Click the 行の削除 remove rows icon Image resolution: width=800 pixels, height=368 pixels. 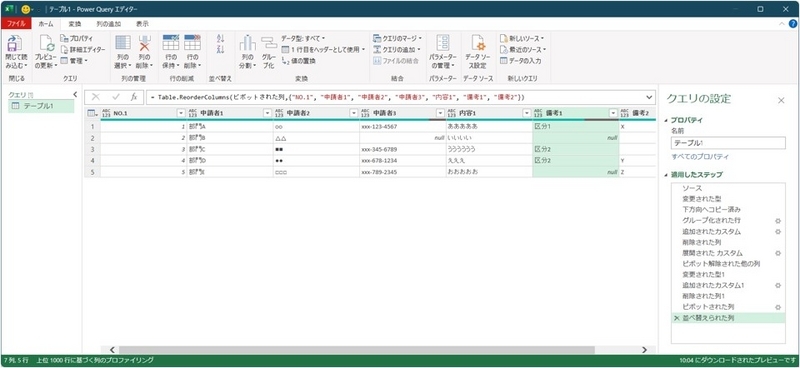[x=192, y=42]
